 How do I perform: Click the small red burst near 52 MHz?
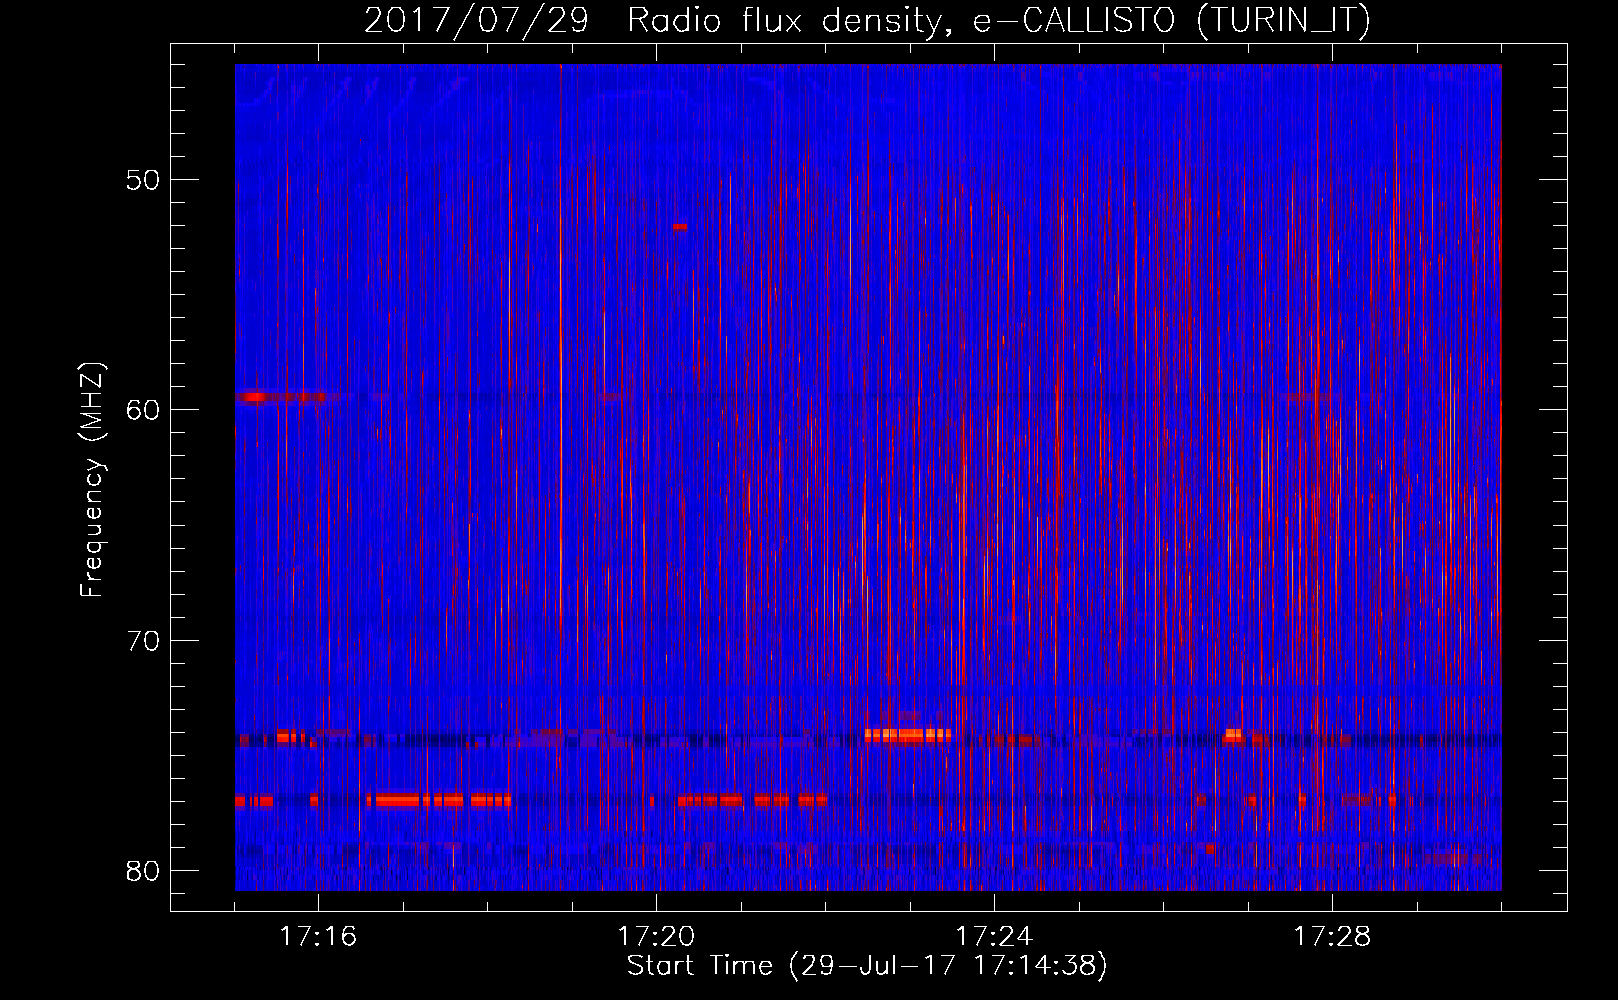point(680,227)
